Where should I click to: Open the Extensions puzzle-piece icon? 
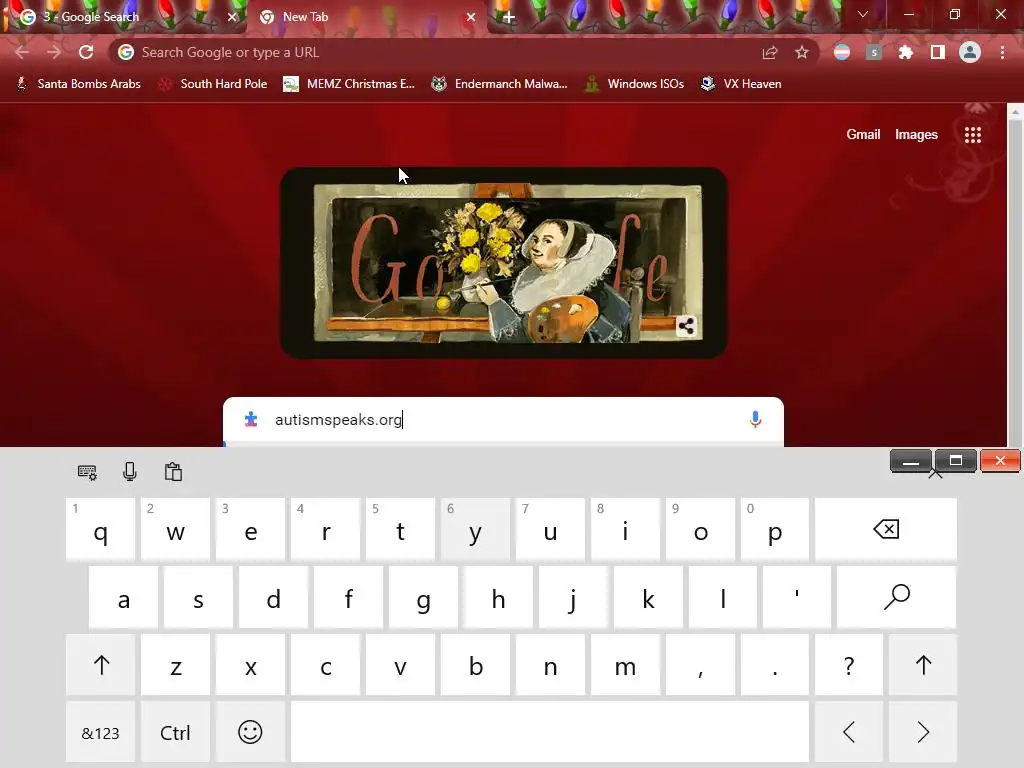(x=906, y=52)
